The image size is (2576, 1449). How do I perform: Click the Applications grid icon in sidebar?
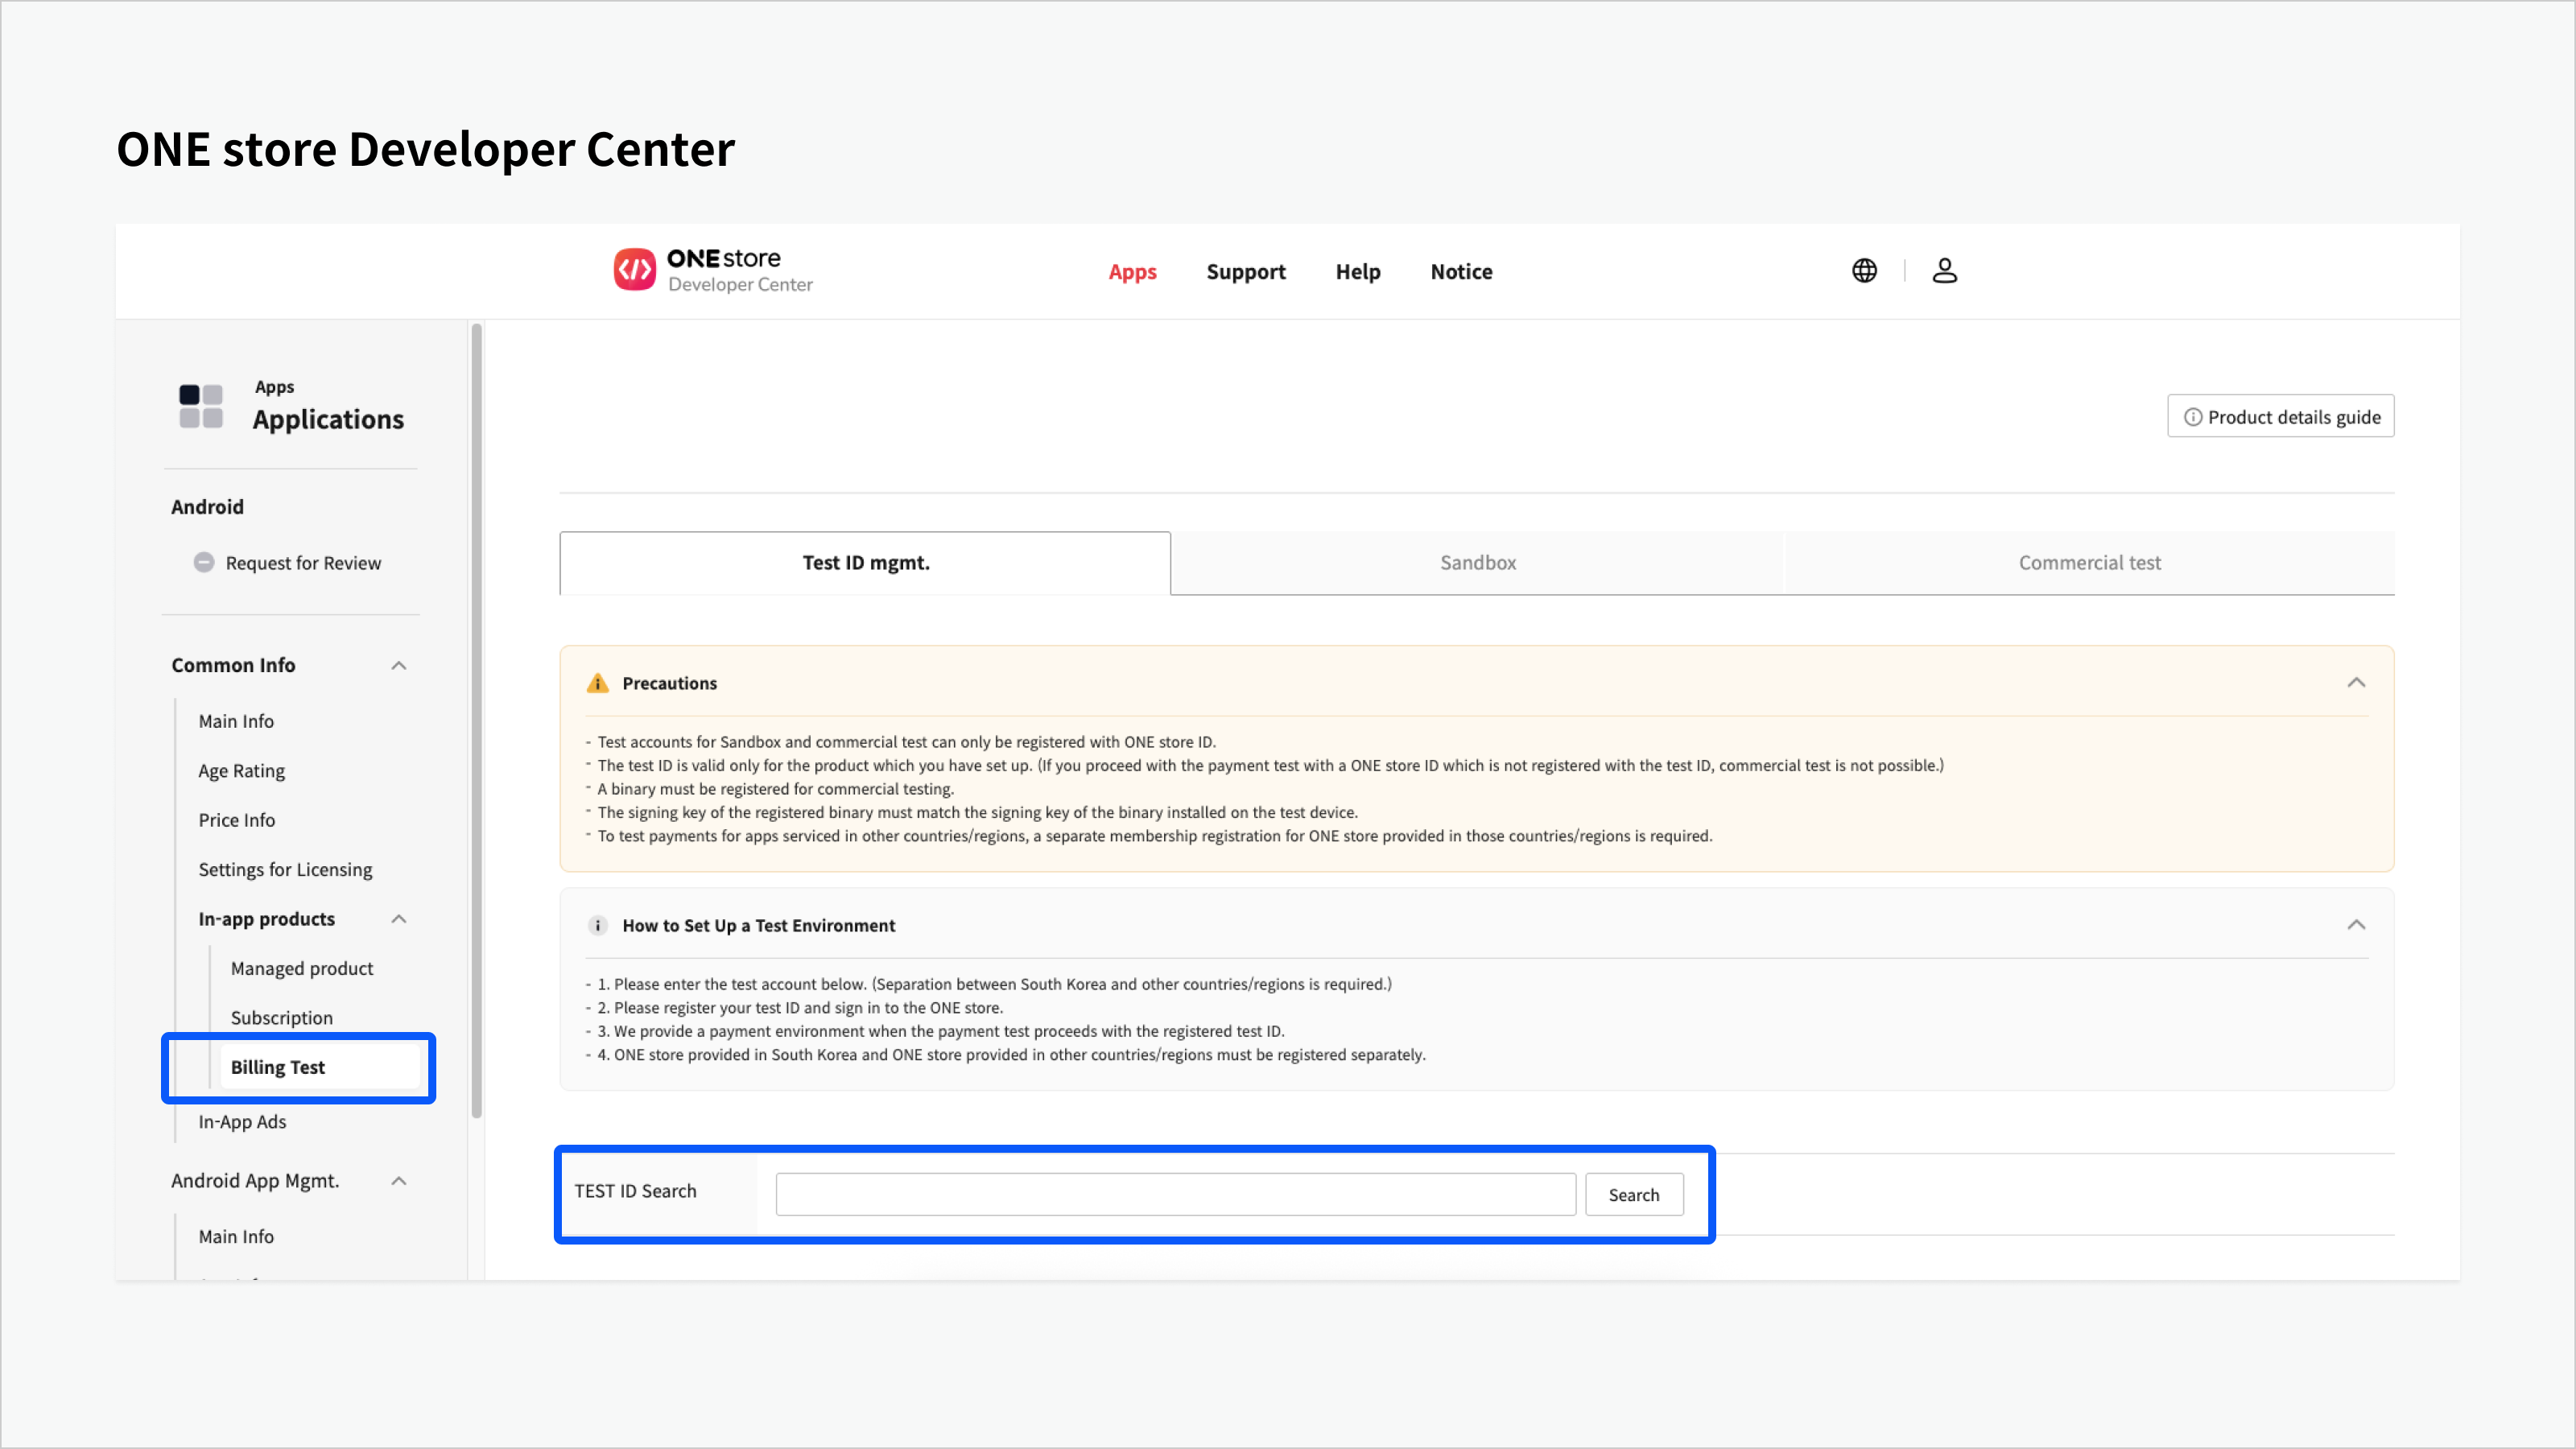coord(200,406)
